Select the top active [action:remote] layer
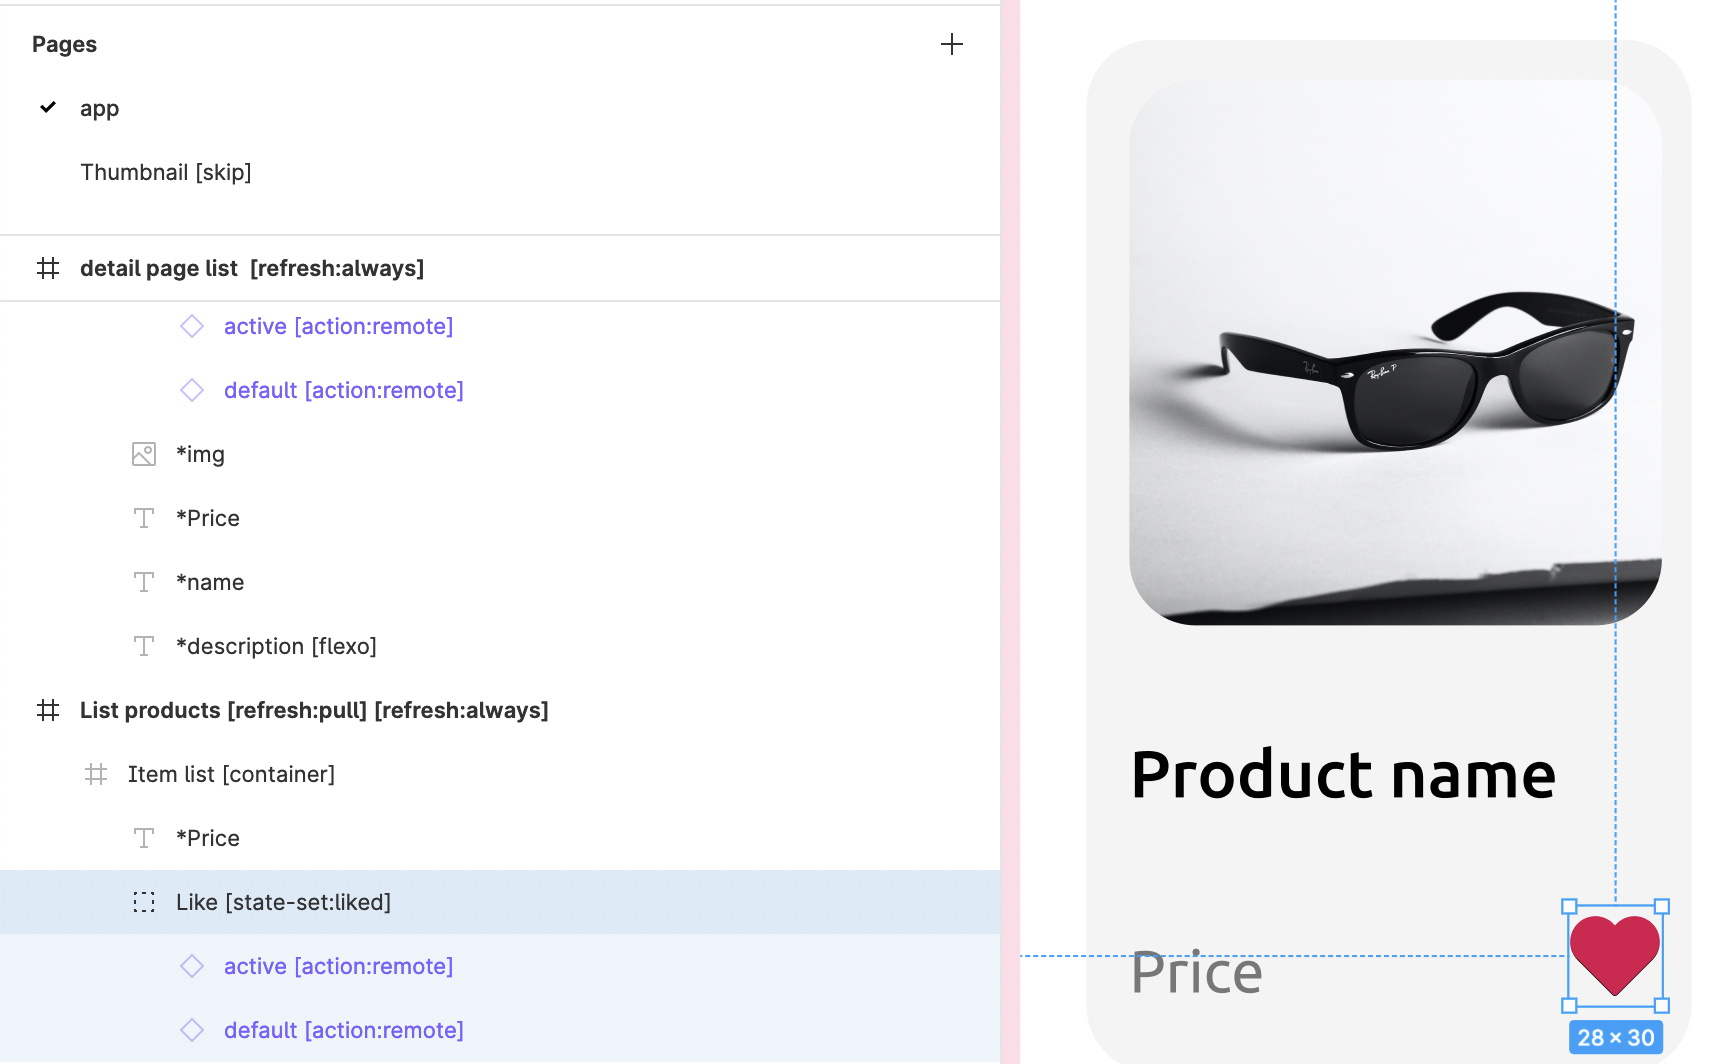The height and width of the screenshot is (1064, 1722). tap(338, 326)
